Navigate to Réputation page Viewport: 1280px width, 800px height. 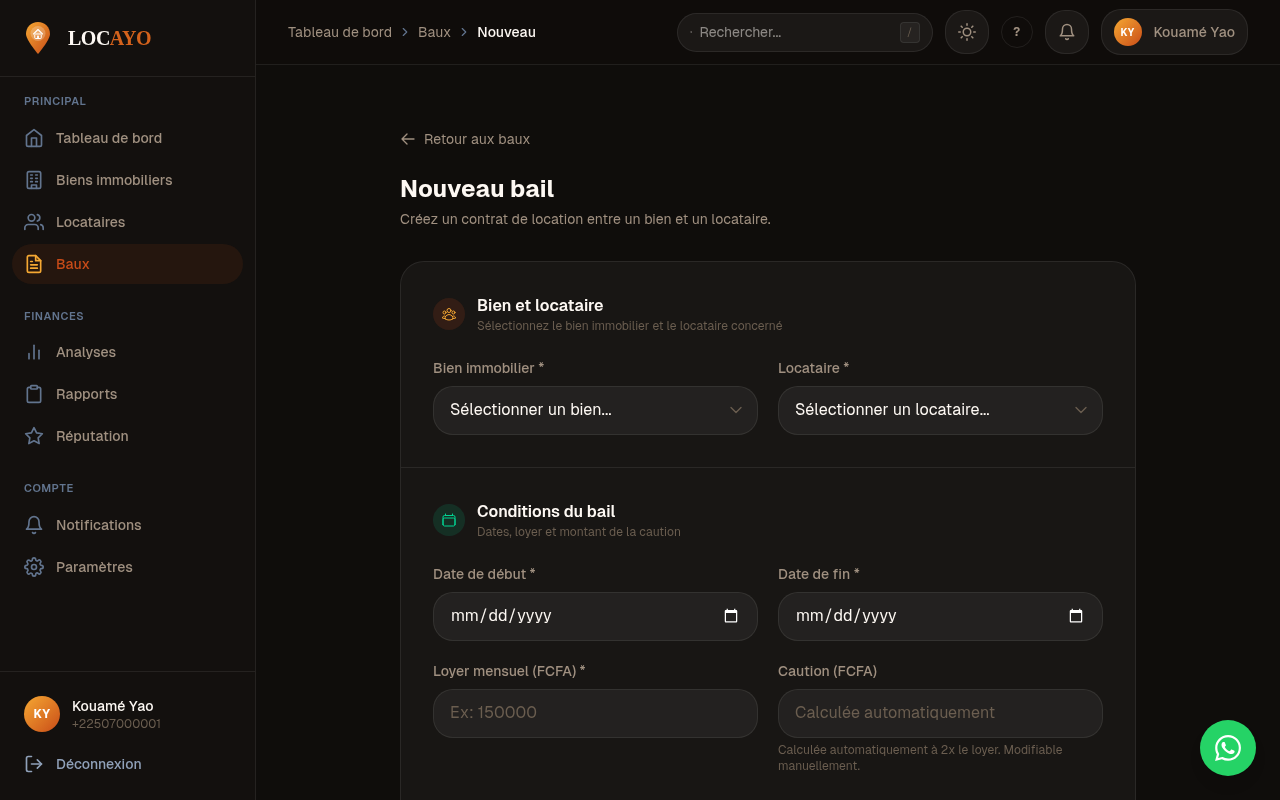92,436
